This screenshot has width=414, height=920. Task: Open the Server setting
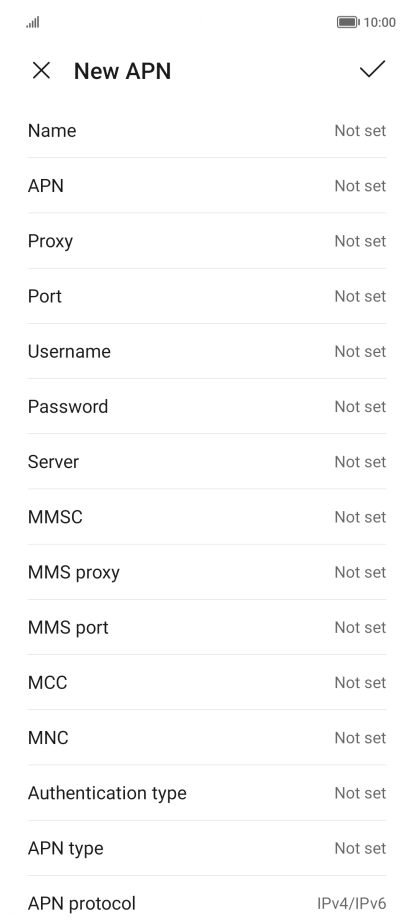coord(207,461)
